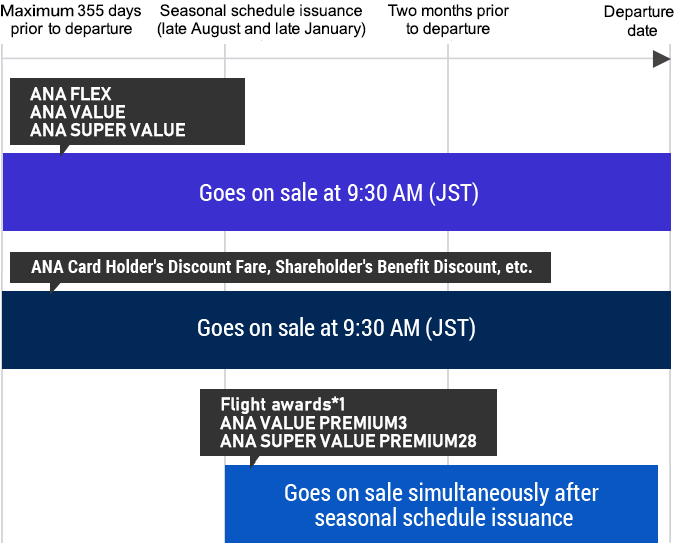The height and width of the screenshot is (548, 675).
Task: Click the ANA FLEX fare name
Action: coord(71,95)
